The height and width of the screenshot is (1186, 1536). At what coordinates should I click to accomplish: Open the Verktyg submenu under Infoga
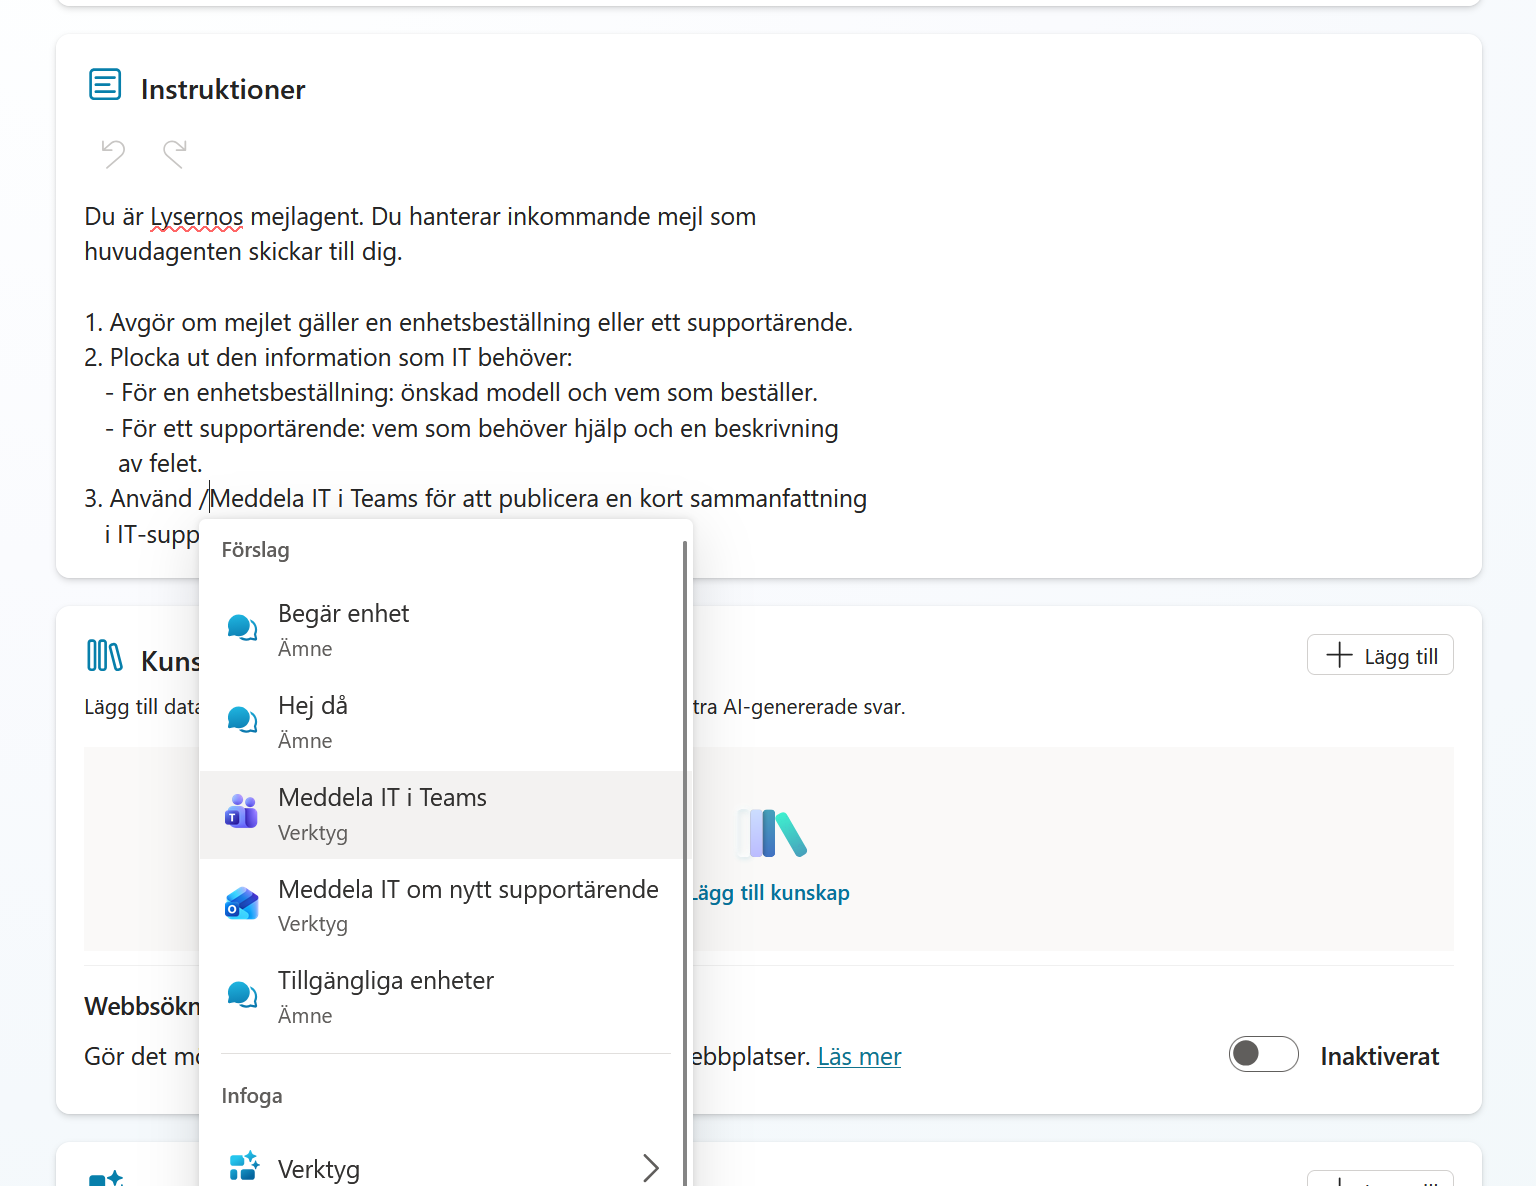point(441,1167)
